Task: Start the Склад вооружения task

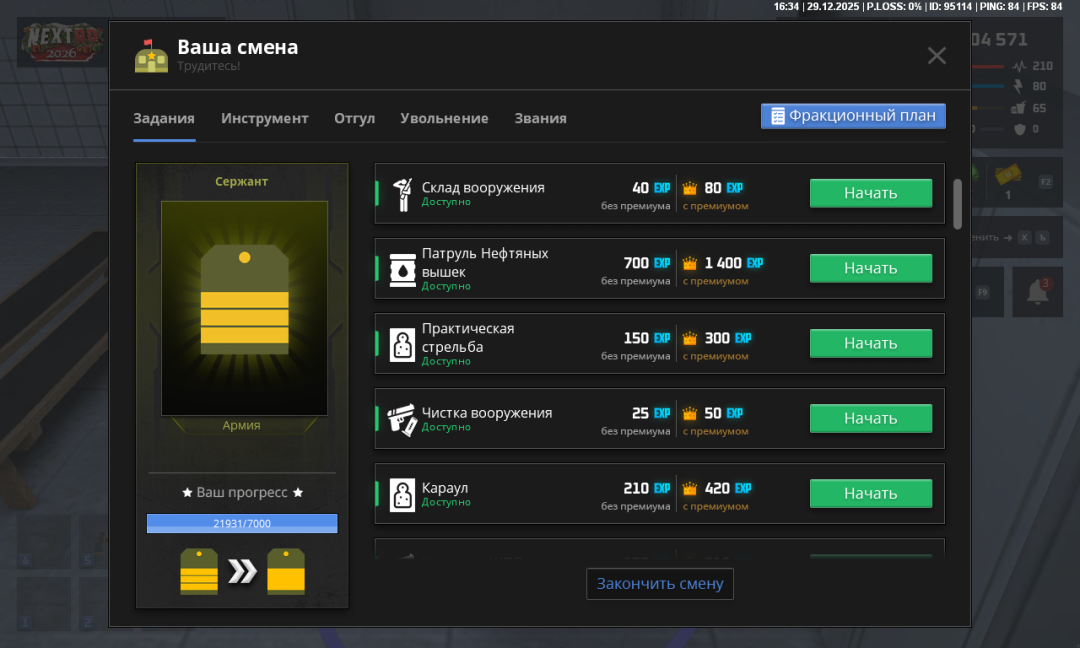Action: [x=870, y=193]
